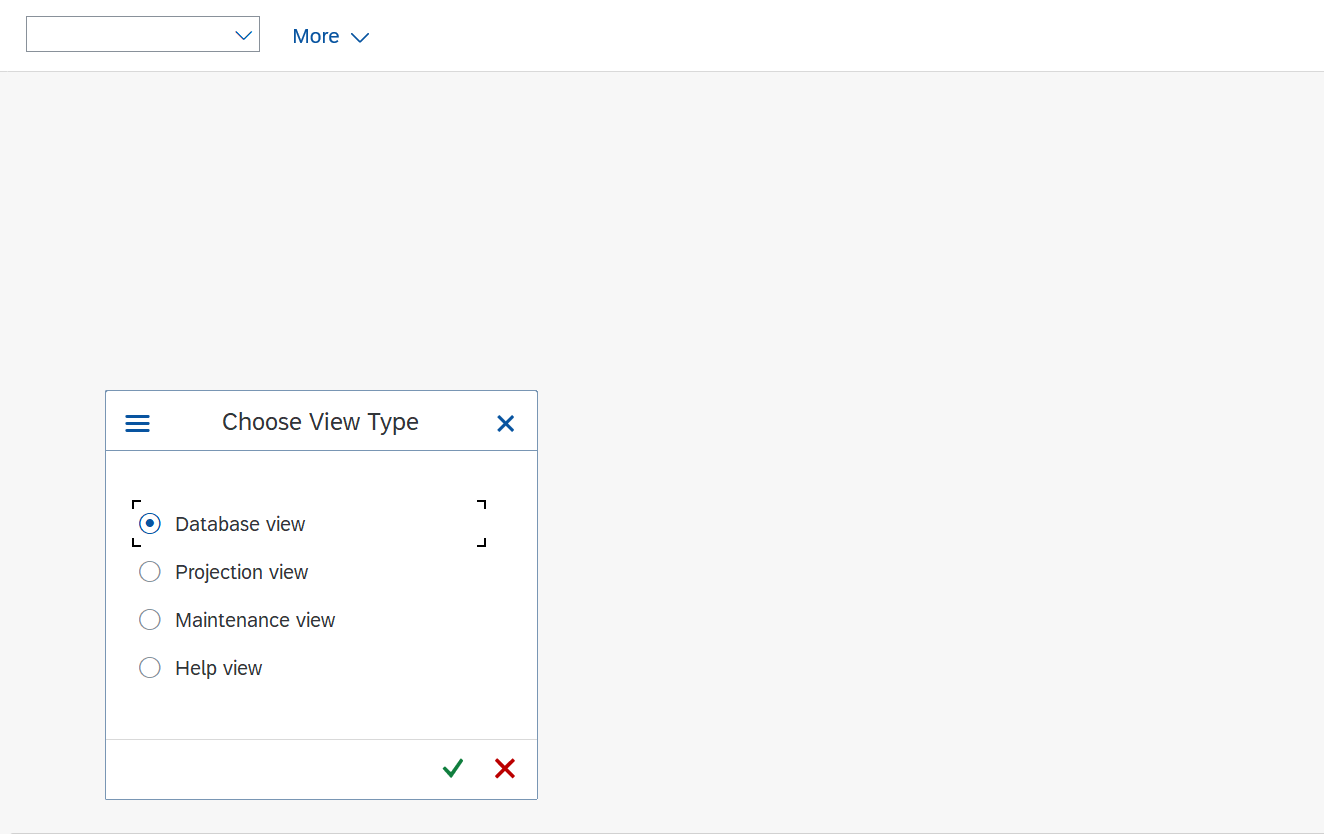Pick the Maintenance view radio button
1324x834 pixels.
(150, 620)
